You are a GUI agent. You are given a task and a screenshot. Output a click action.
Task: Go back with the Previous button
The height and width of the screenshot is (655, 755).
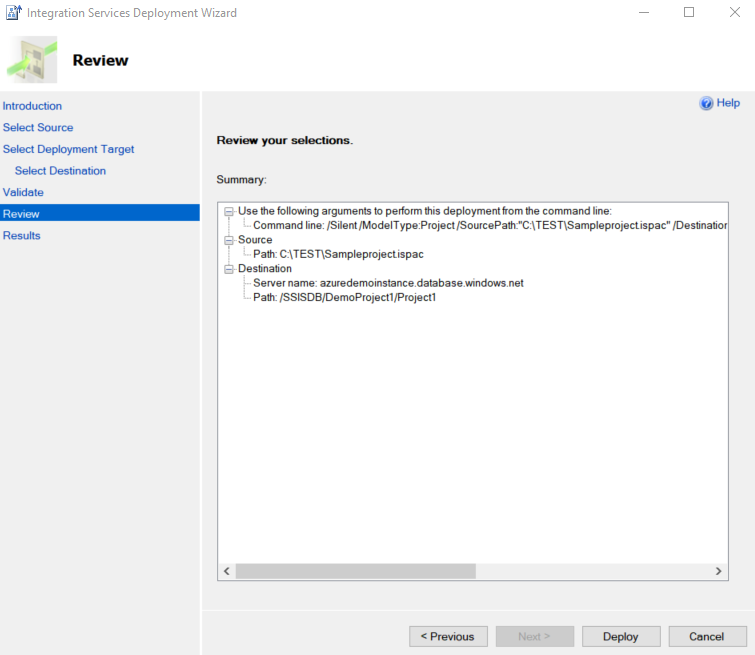tap(448, 636)
